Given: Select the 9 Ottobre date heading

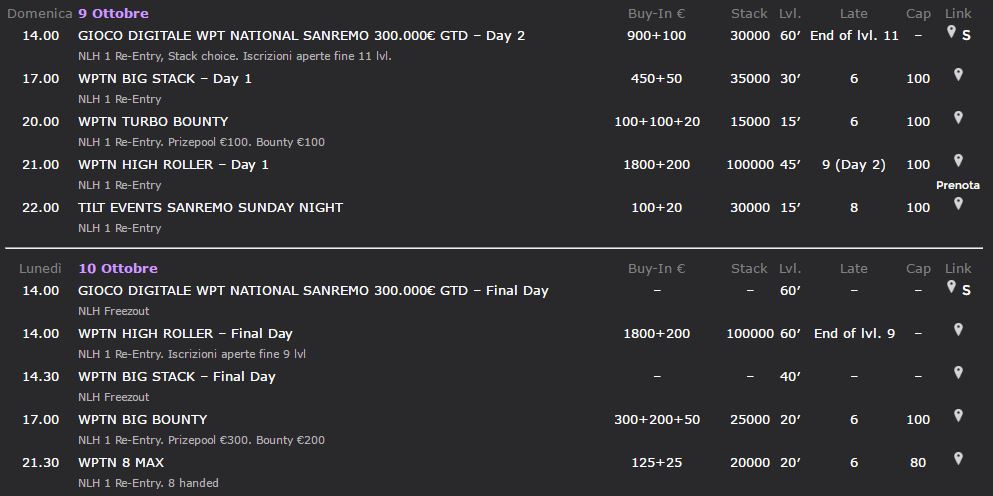Looking at the screenshot, I should pos(113,13).
